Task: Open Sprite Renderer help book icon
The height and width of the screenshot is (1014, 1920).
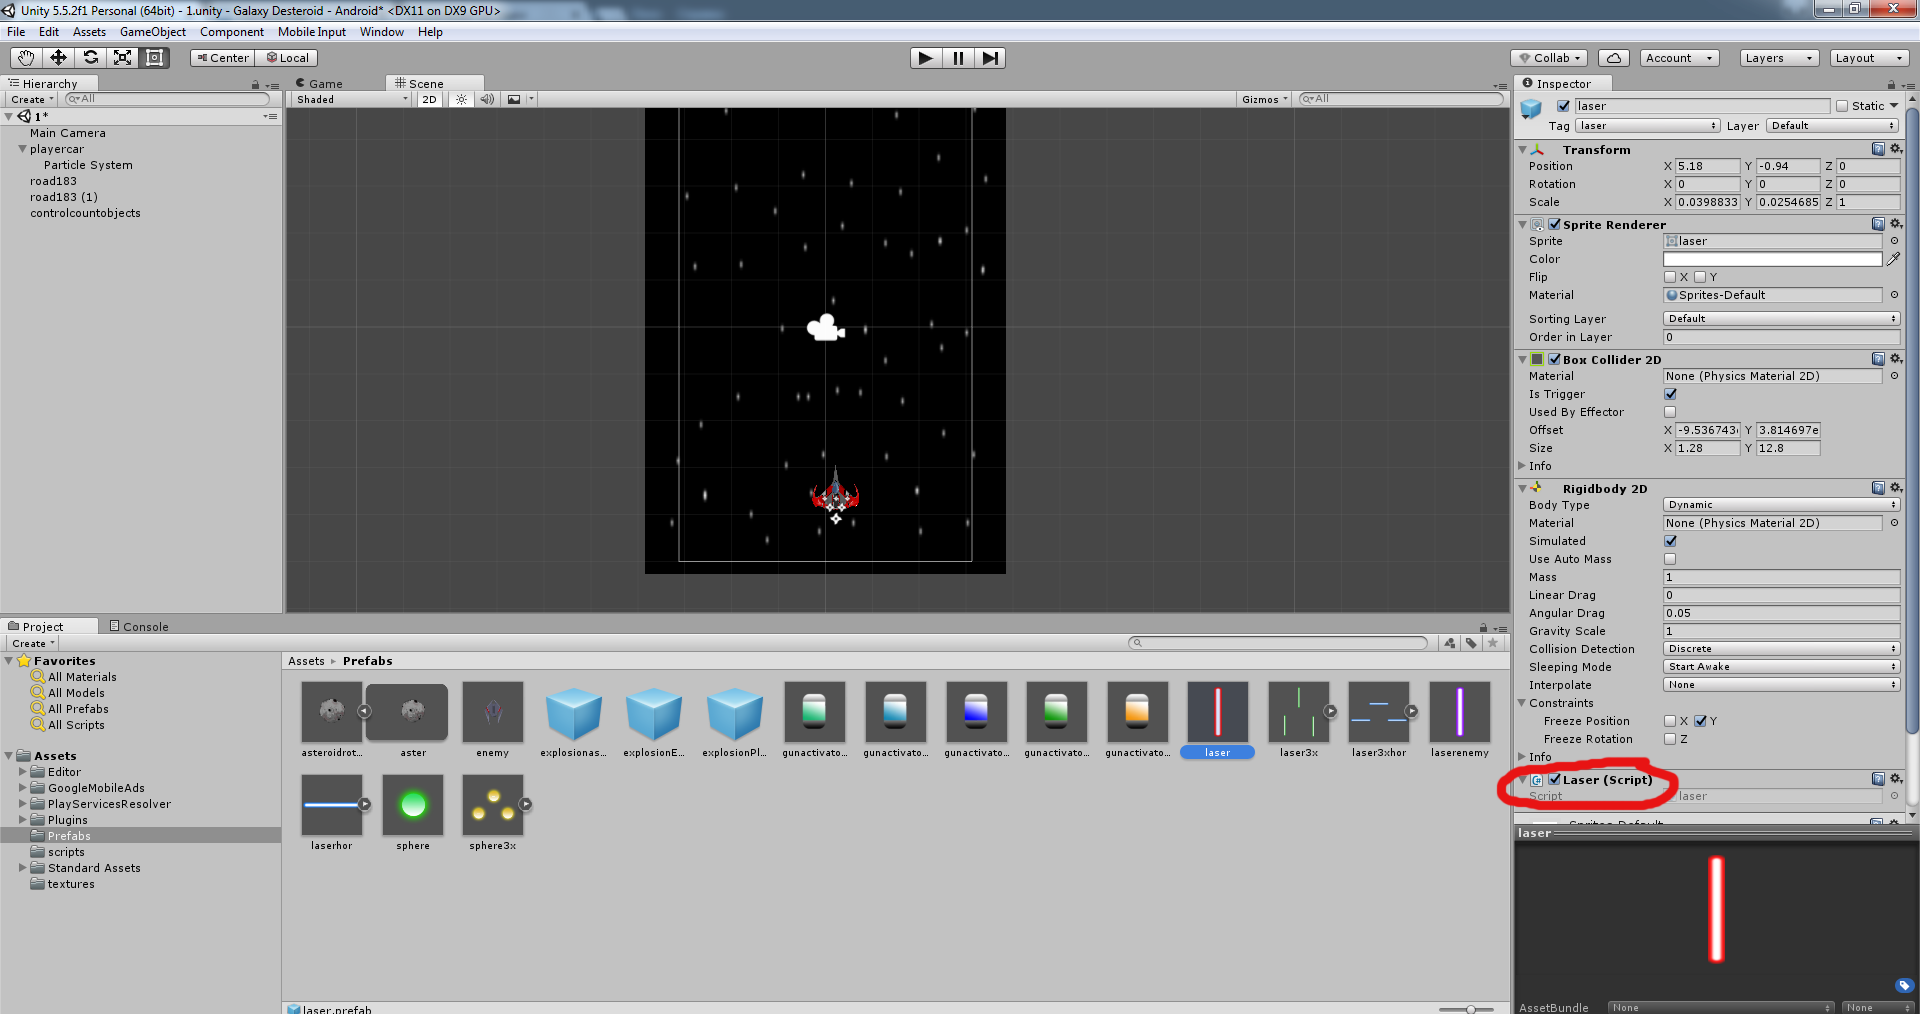Action: (x=1878, y=224)
